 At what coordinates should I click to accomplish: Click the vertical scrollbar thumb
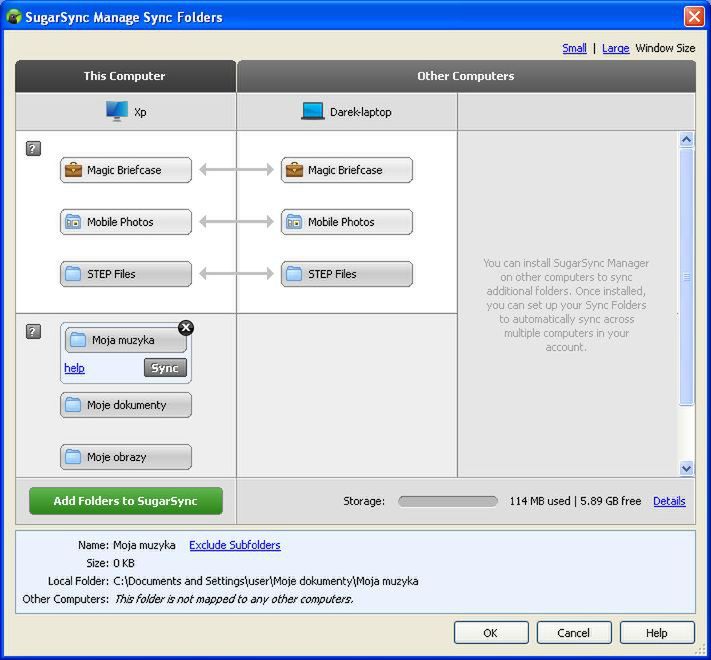pyautogui.click(x=687, y=277)
